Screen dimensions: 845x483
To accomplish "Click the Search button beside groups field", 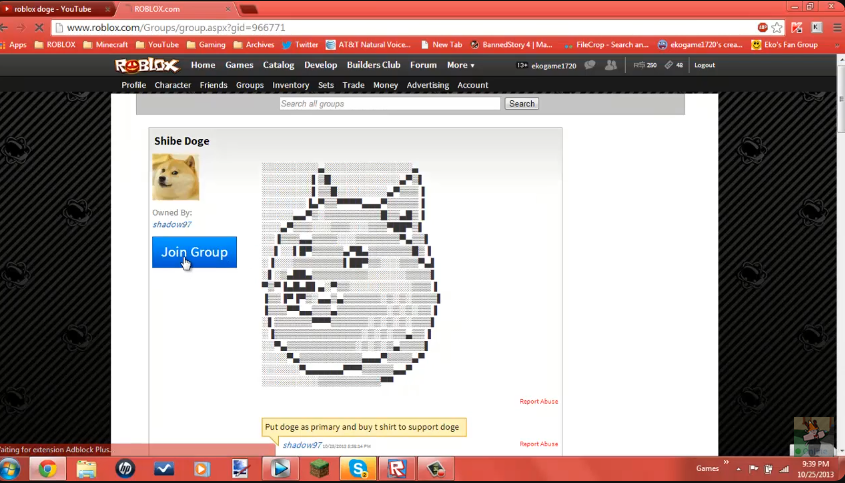I will [521, 103].
